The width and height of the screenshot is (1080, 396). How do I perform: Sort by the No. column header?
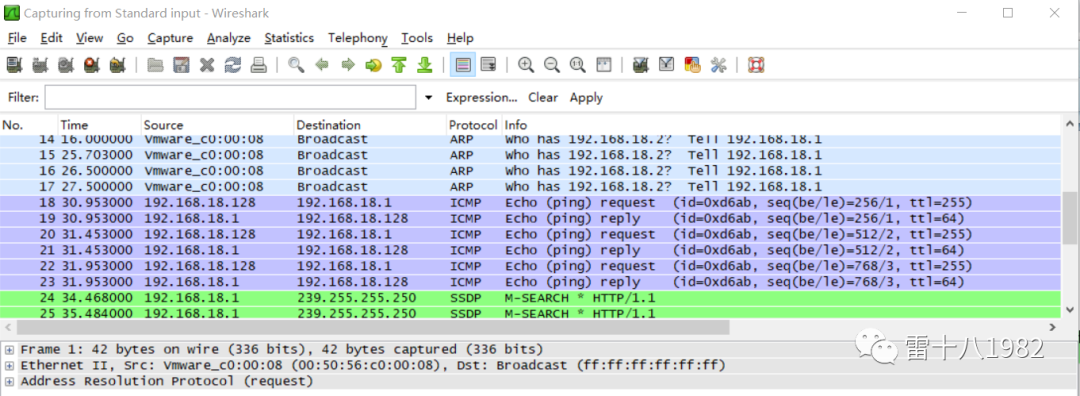(29, 125)
